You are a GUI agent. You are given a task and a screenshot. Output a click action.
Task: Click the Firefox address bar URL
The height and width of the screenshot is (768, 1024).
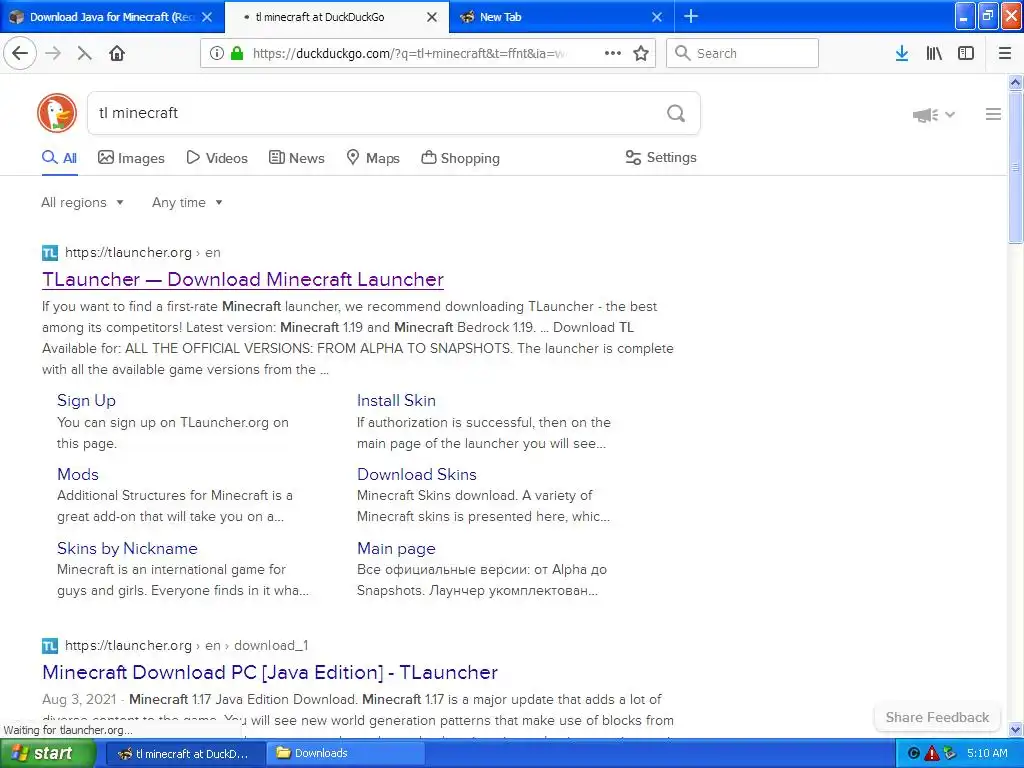[409, 54]
